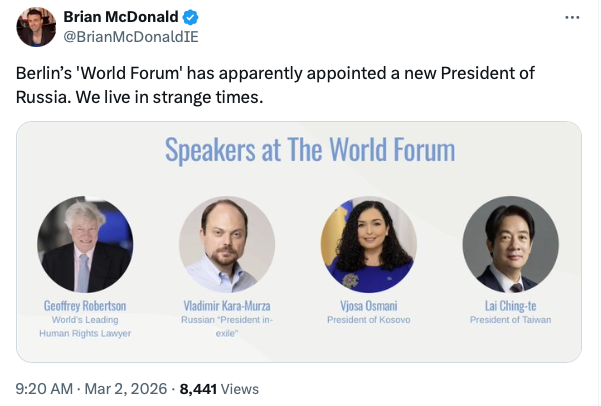Click the tweet text about Berlin's World Forum

tap(276, 88)
